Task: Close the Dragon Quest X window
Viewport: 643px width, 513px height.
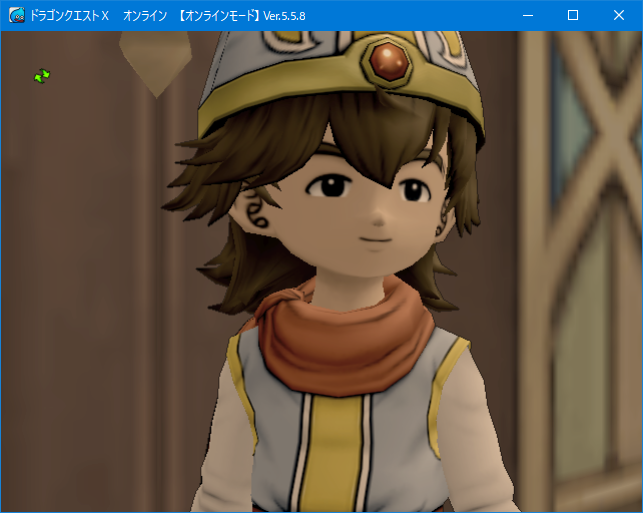Action: click(619, 16)
